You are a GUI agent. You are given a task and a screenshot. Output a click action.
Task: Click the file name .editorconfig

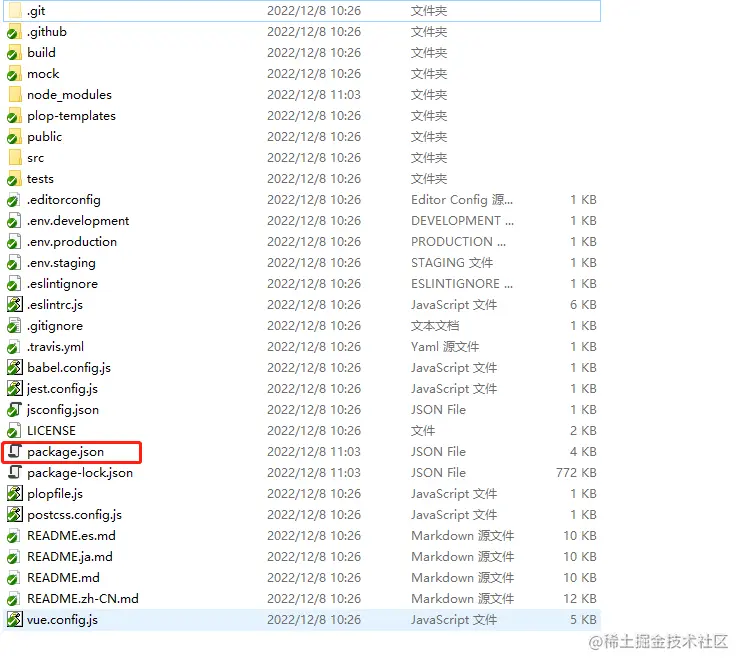click(x=64, y=200)
